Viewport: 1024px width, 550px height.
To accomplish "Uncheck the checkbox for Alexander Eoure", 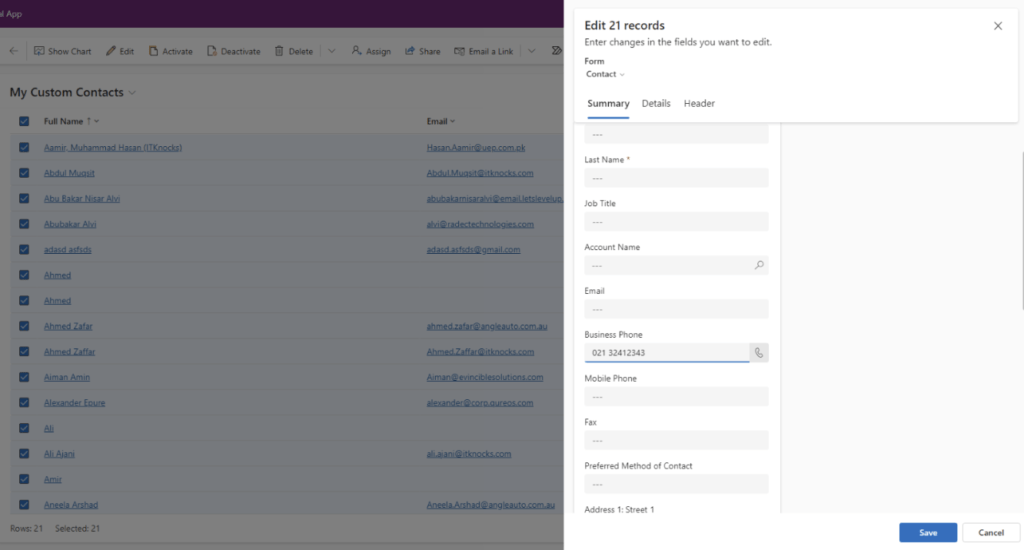I will (x=24, y=402).
